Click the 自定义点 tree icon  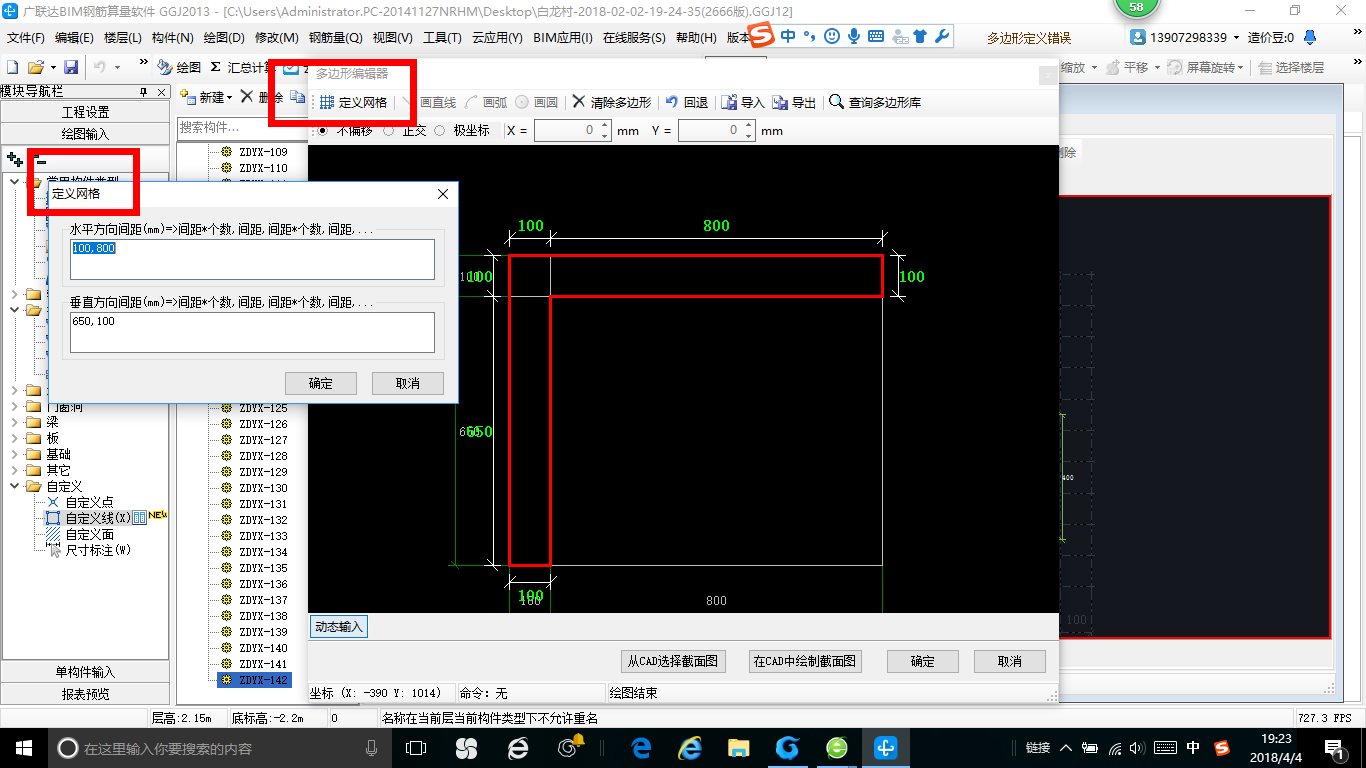coord(54,502)
